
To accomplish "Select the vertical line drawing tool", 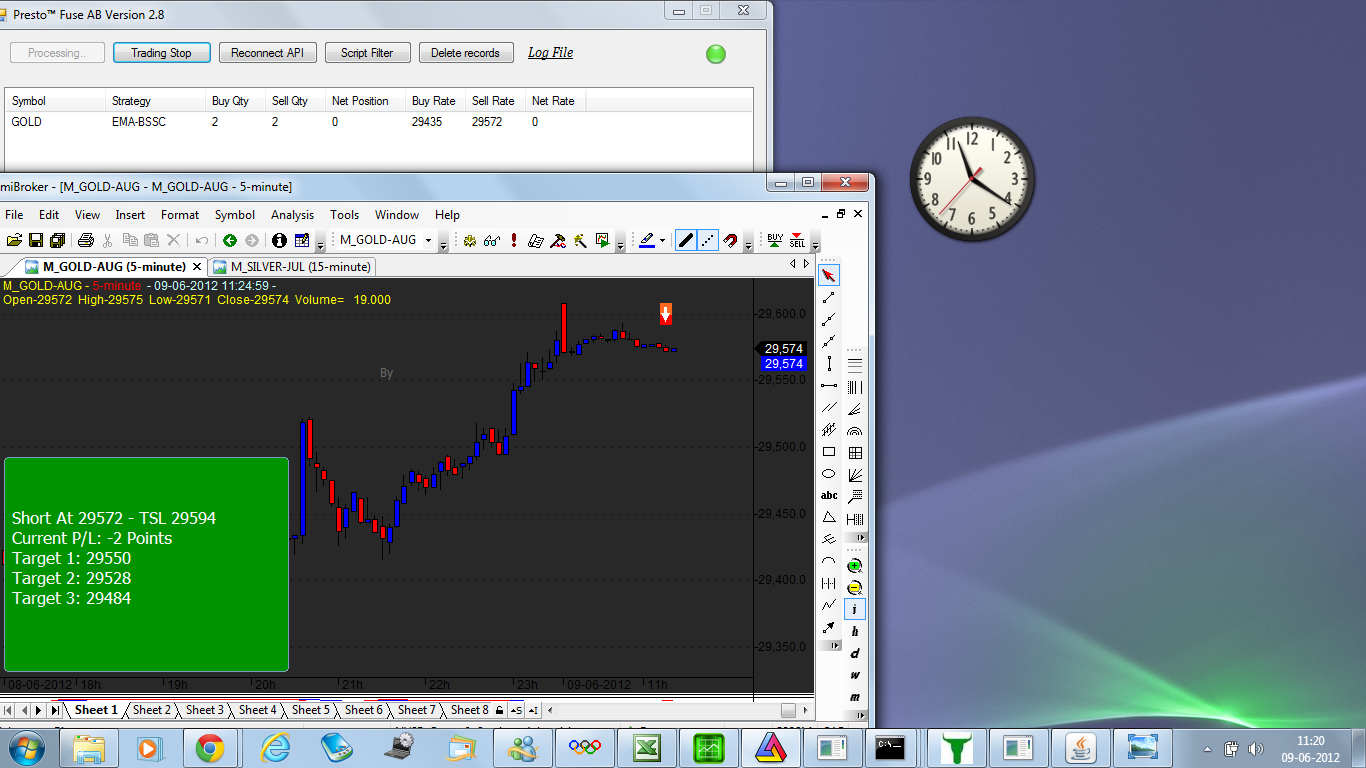I will 829,364.
